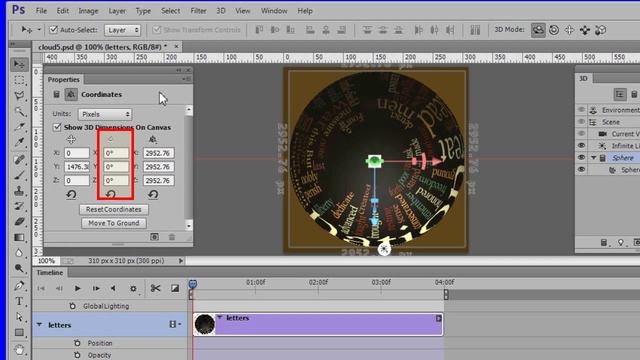Toggle Opacity keyframe stopwatch
The width and height of the screenshot is (640, 360).
77,355
